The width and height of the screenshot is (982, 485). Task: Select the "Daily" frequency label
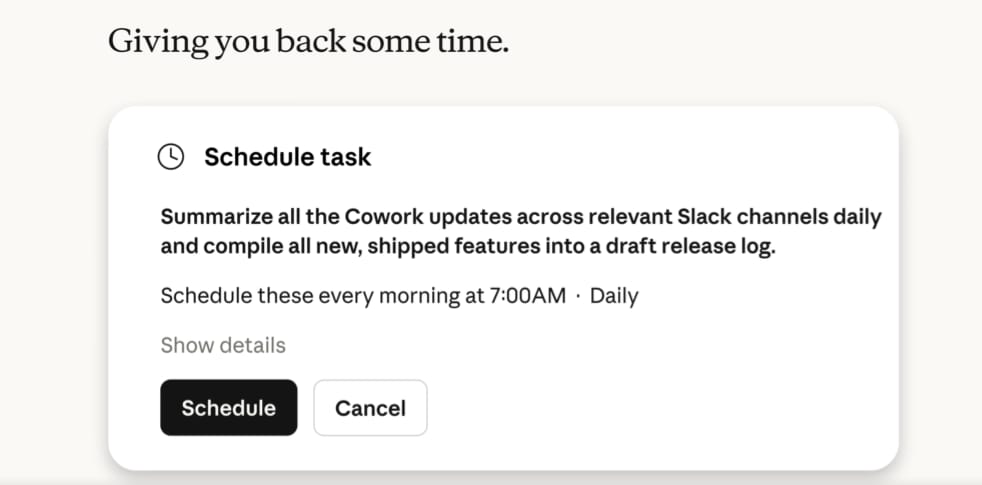[x=614, y=296]
